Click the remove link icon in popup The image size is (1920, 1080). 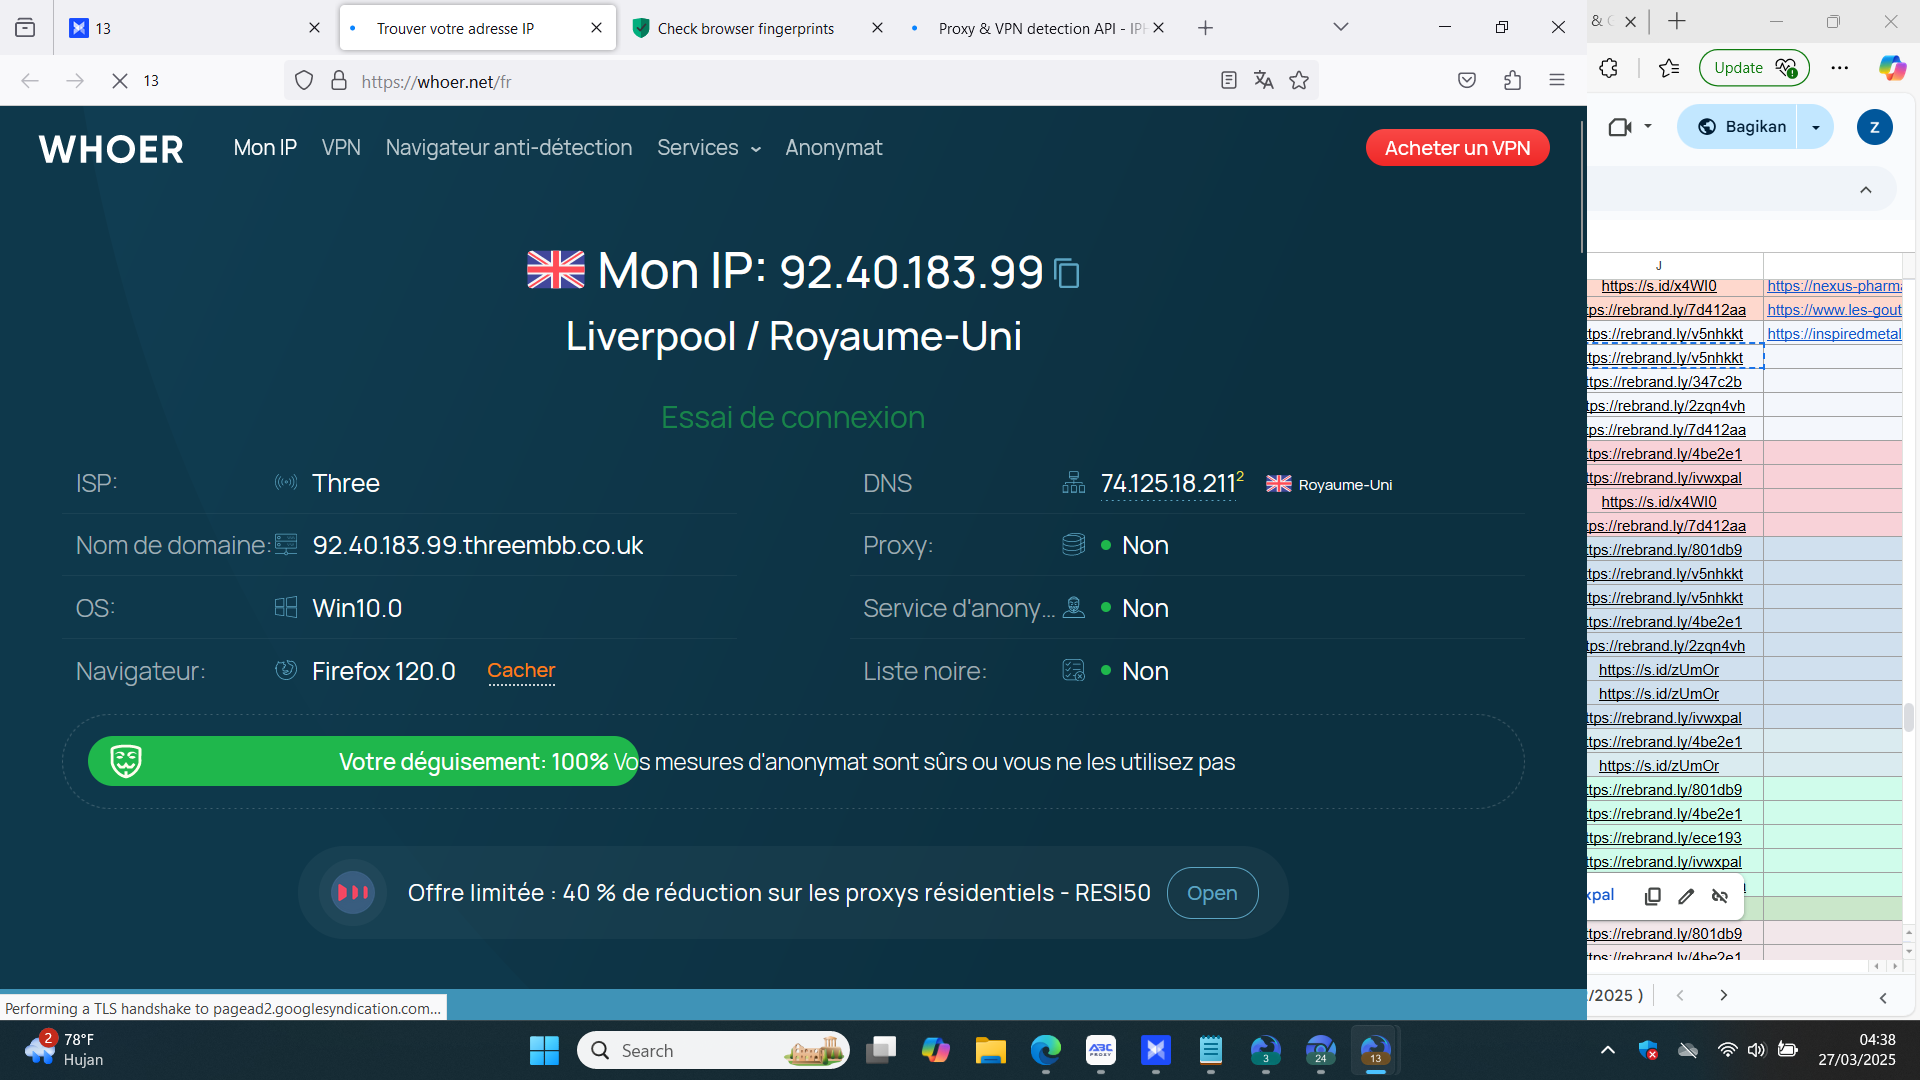1720,896
